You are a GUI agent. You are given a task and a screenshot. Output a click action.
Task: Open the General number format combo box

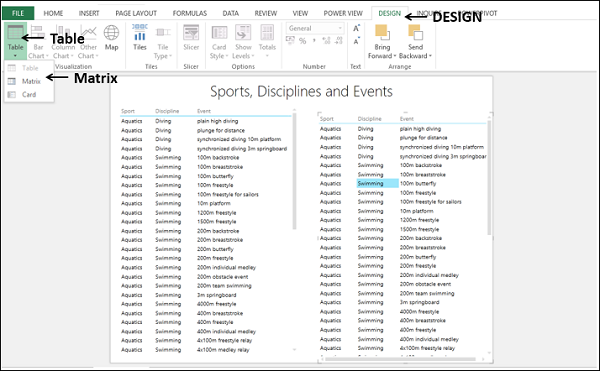tap(315, 28)
